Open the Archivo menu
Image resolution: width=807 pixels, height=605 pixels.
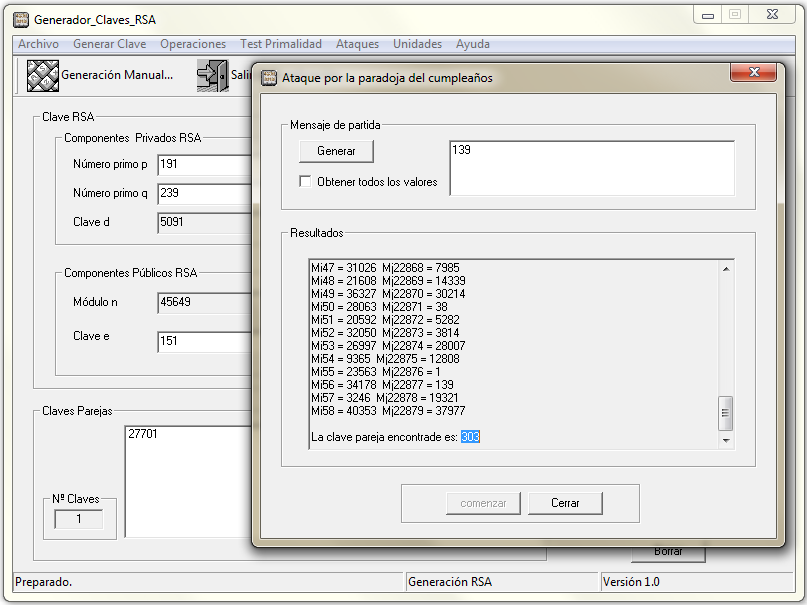tap(38, 44)
